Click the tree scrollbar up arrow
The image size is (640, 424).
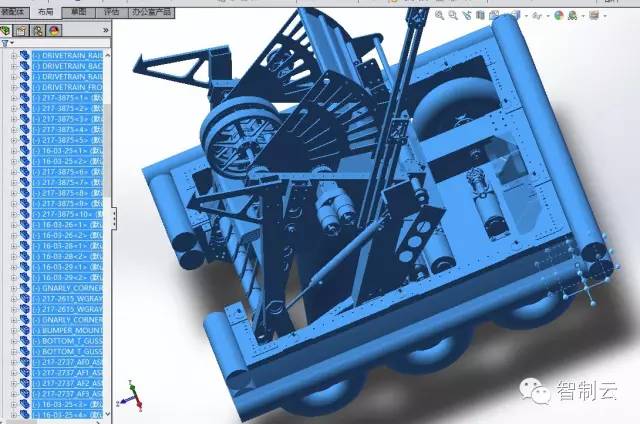click(x=107, y=54)
